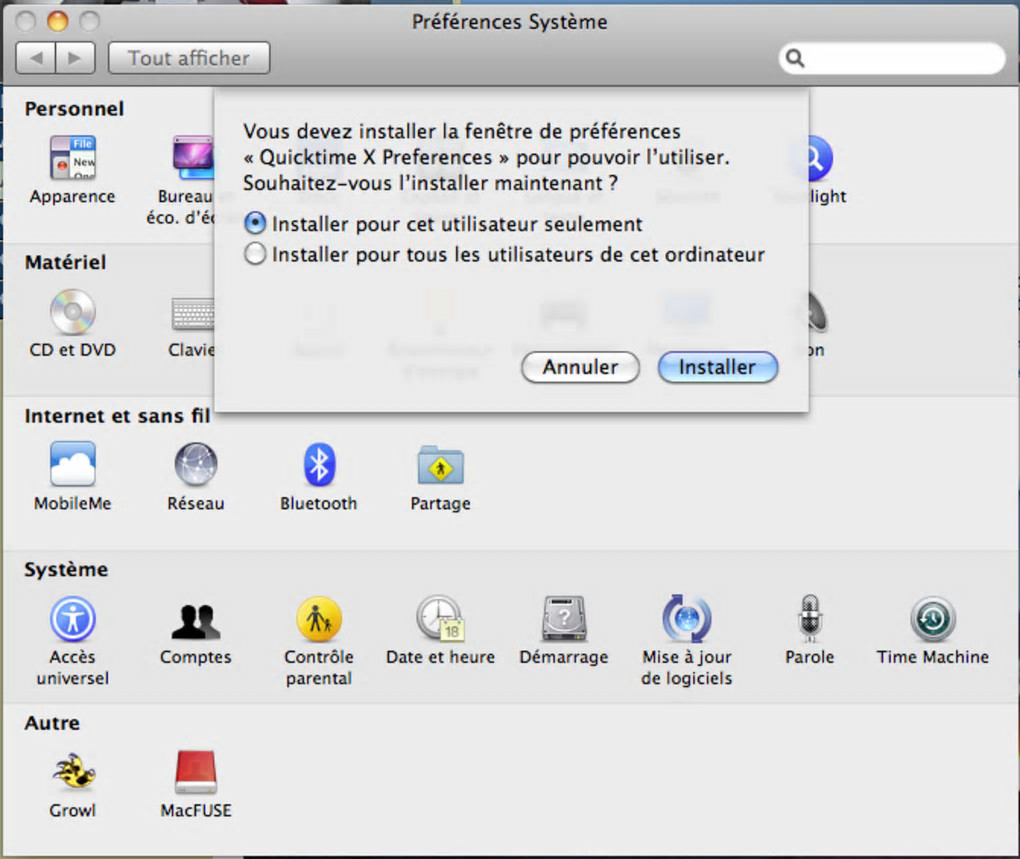Click the Installer button
1020x859 pixels.
pos(718,367)
